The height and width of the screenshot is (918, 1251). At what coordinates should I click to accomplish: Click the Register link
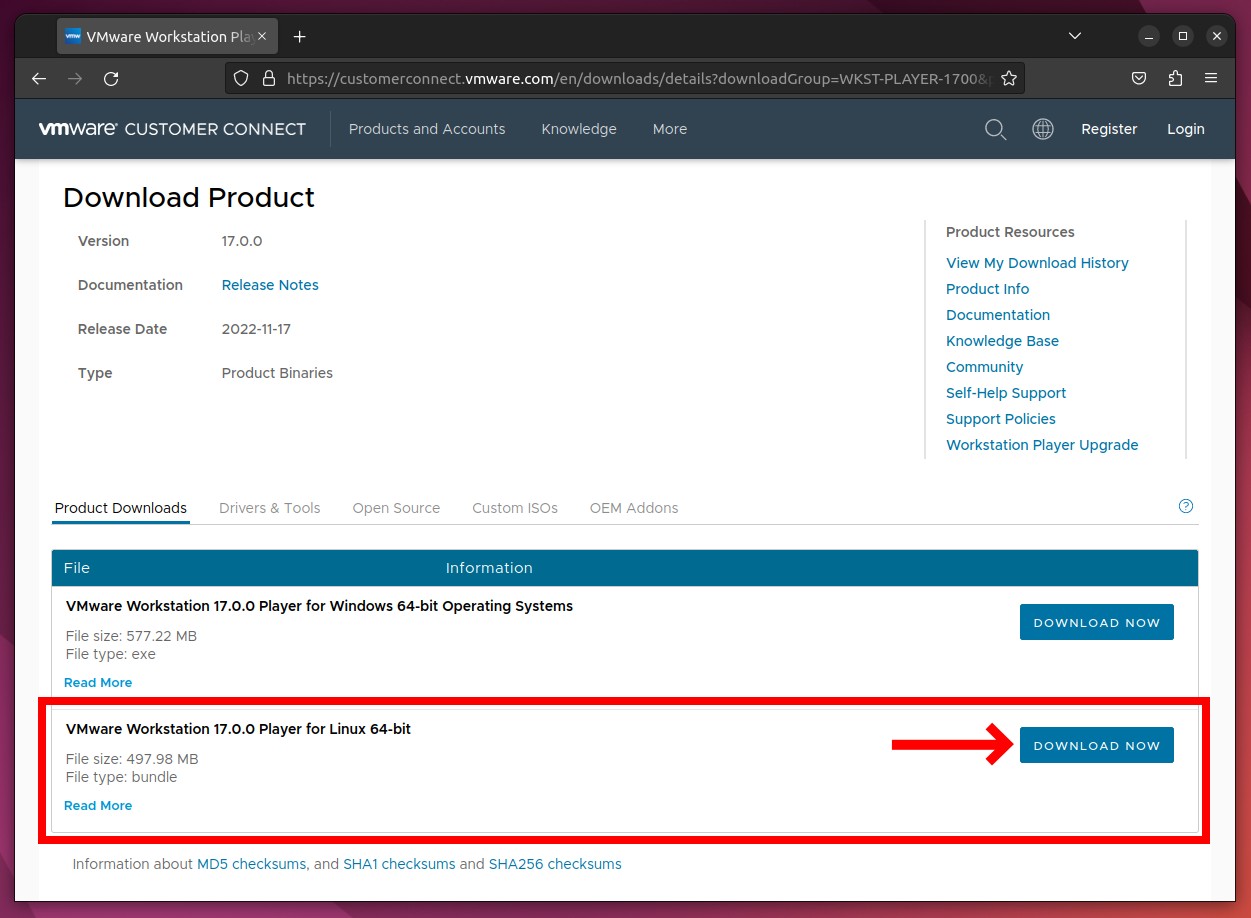1109,129
